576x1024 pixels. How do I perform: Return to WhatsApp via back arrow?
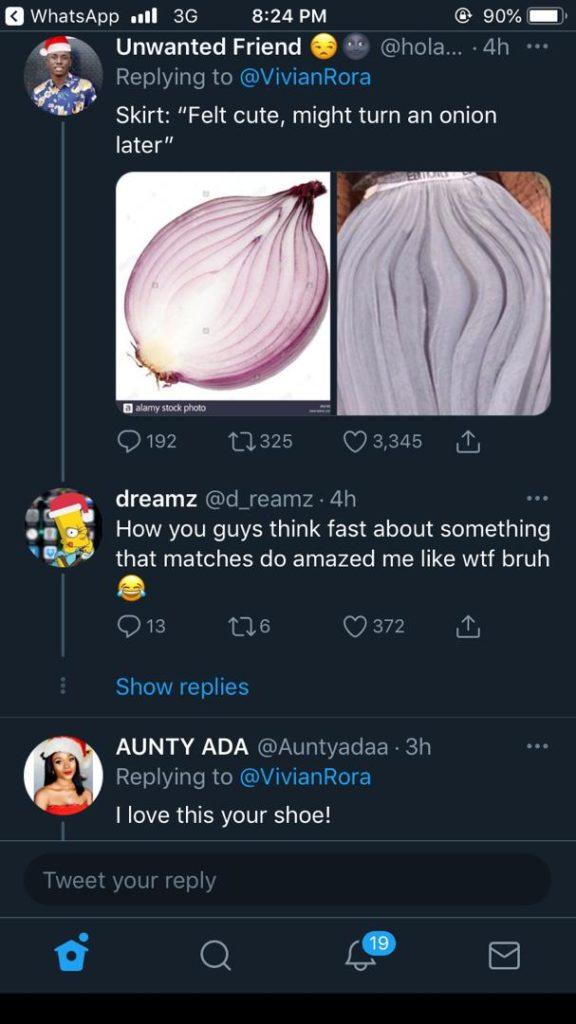pos(14,16)
